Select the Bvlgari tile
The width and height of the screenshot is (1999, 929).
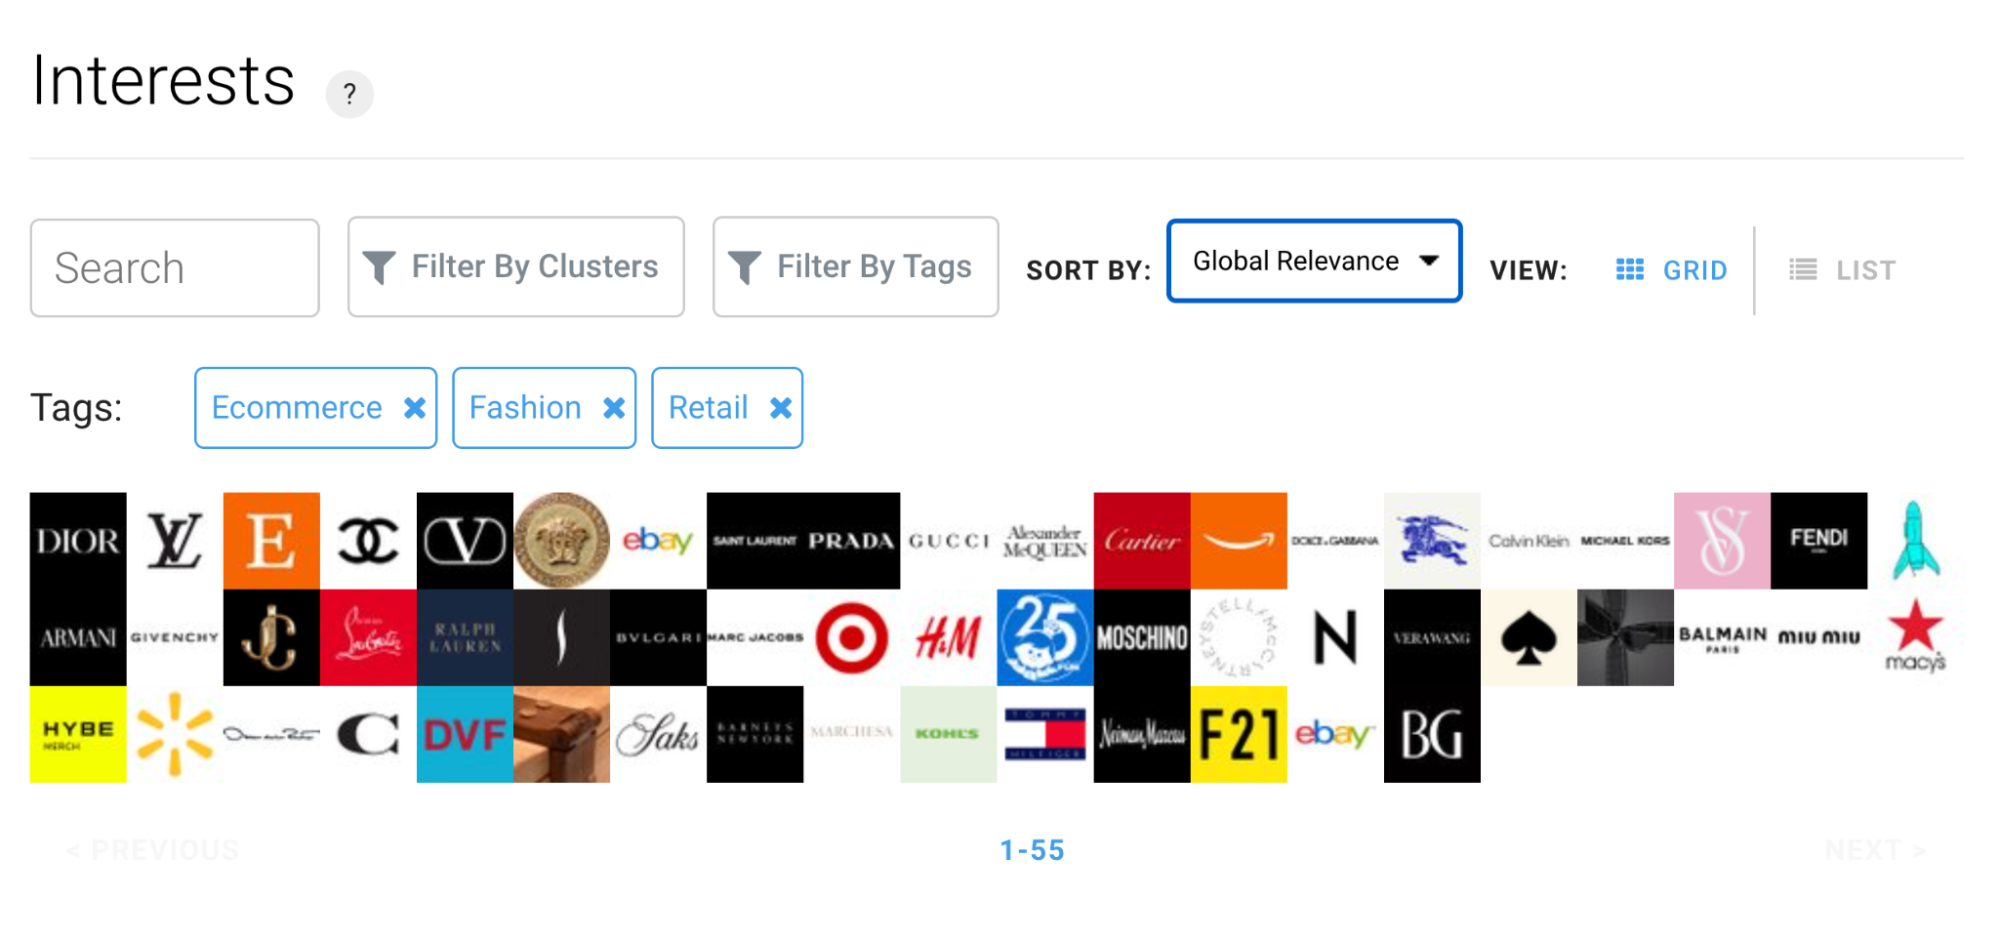[x=658, y=637]
